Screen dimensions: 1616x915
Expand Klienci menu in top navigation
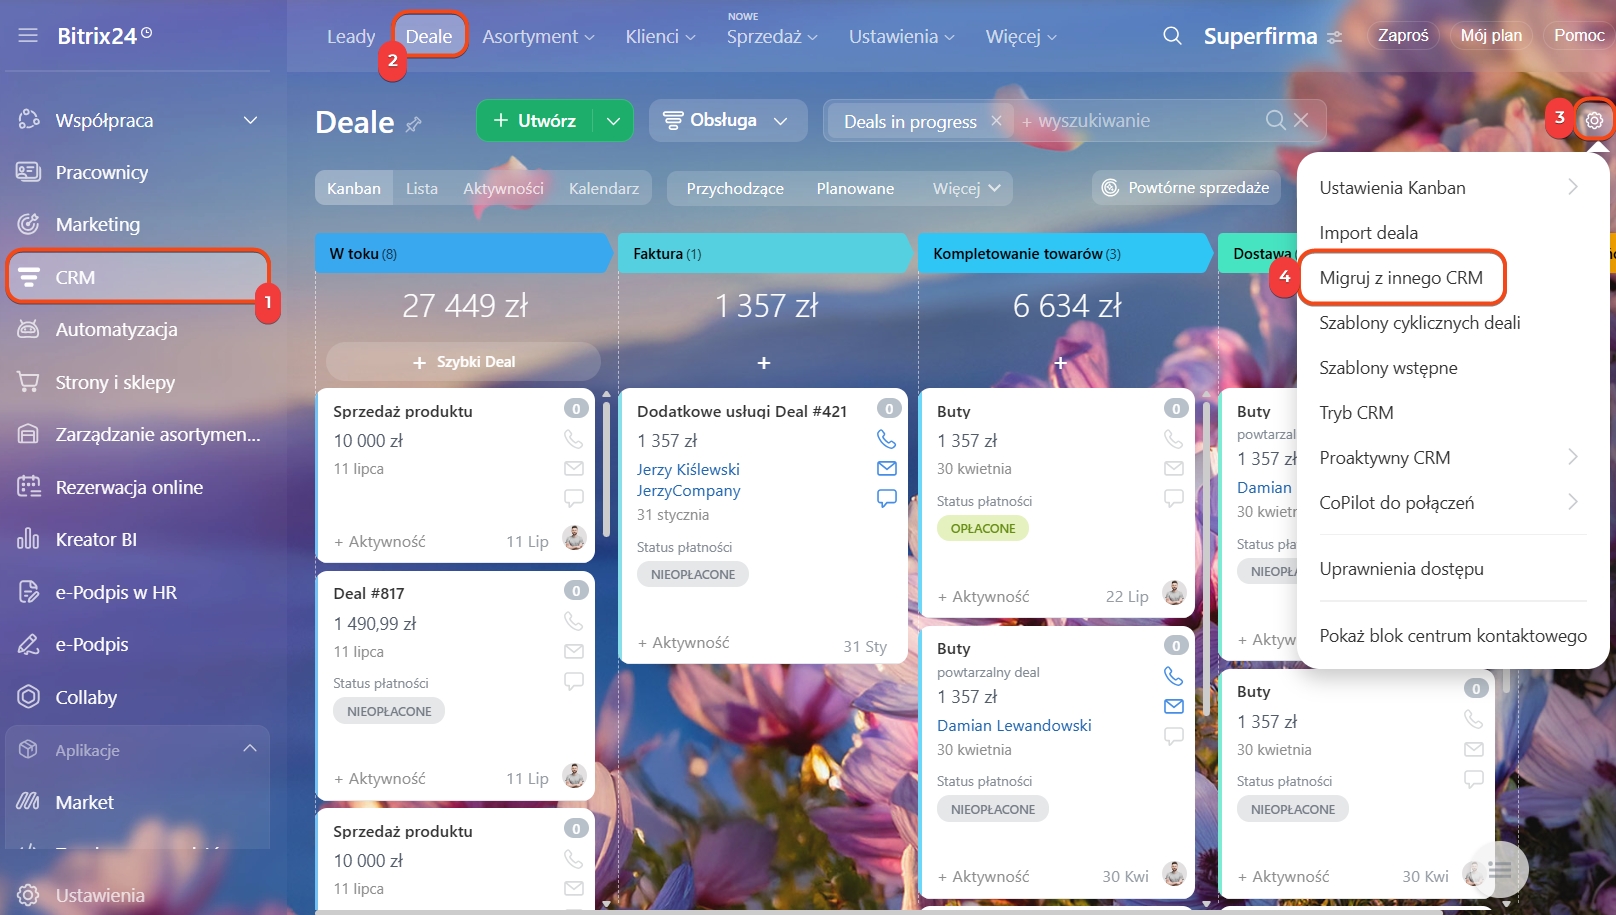[x=660, y=36]
